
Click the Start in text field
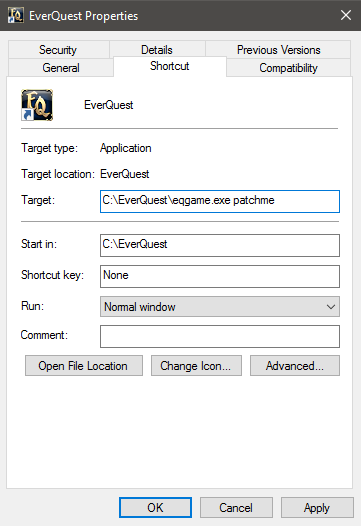click(x=220, y=245)
